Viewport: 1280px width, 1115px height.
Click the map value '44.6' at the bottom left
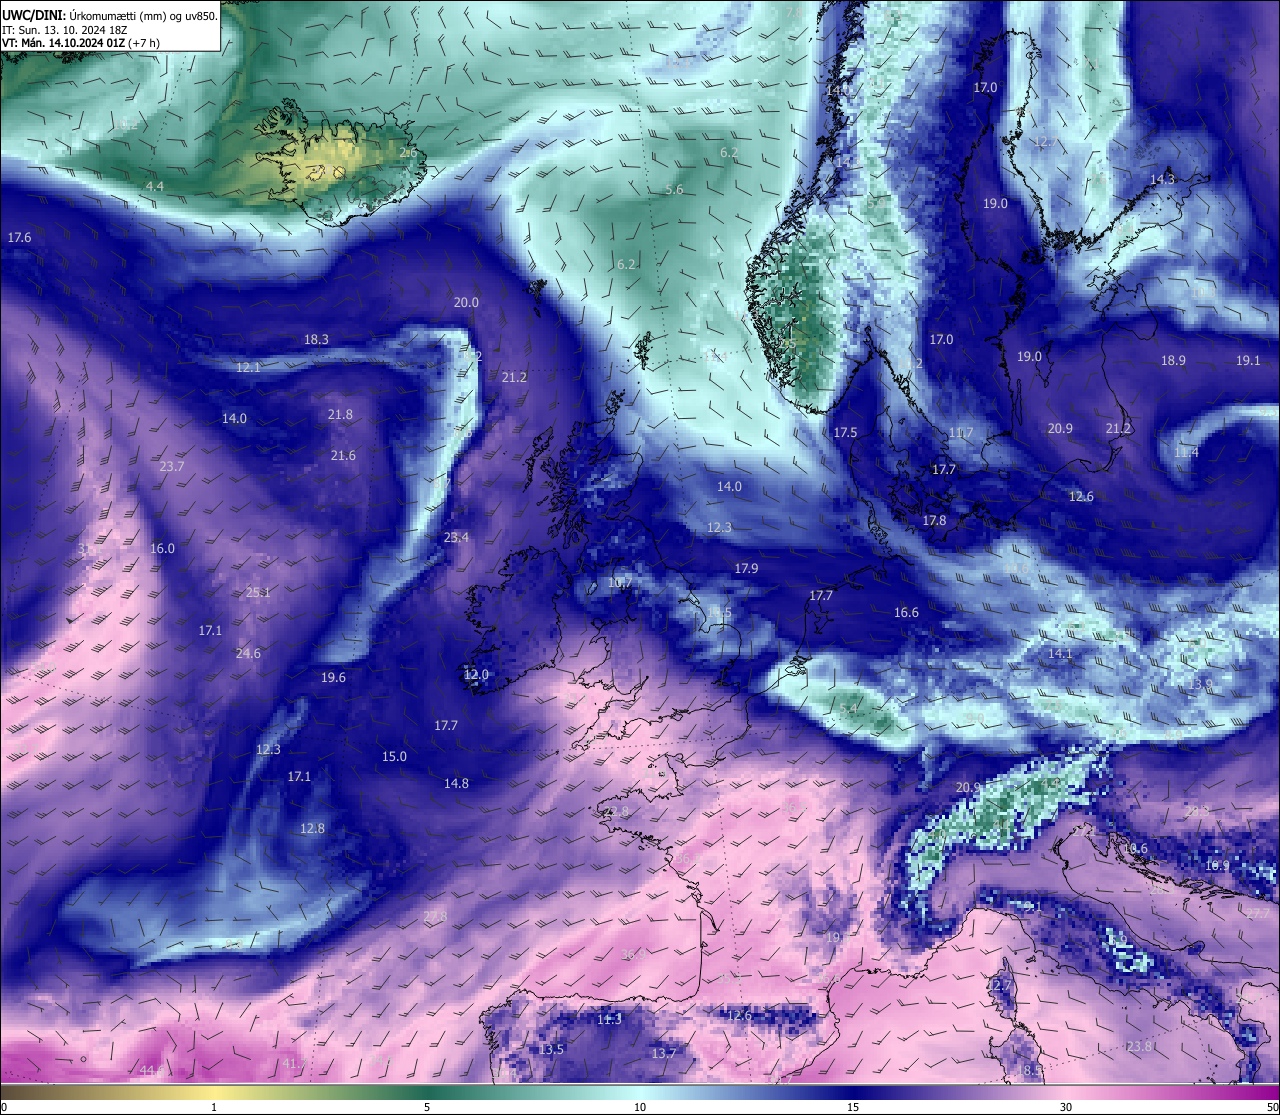pos(152,1070)
